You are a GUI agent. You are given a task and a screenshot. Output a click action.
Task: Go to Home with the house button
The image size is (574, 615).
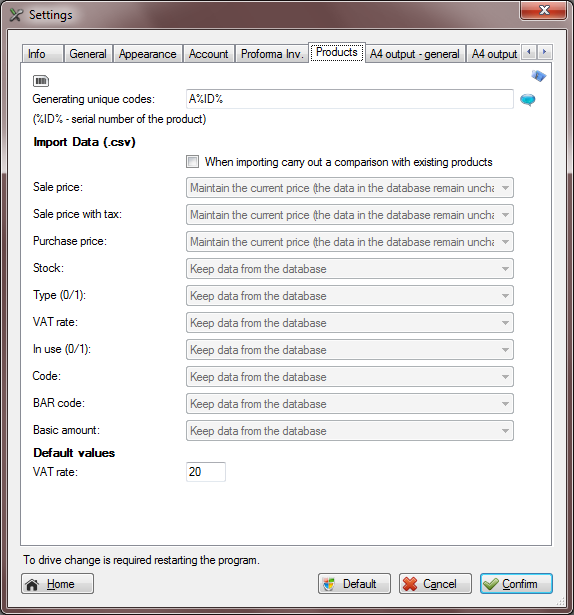[57, 584]
